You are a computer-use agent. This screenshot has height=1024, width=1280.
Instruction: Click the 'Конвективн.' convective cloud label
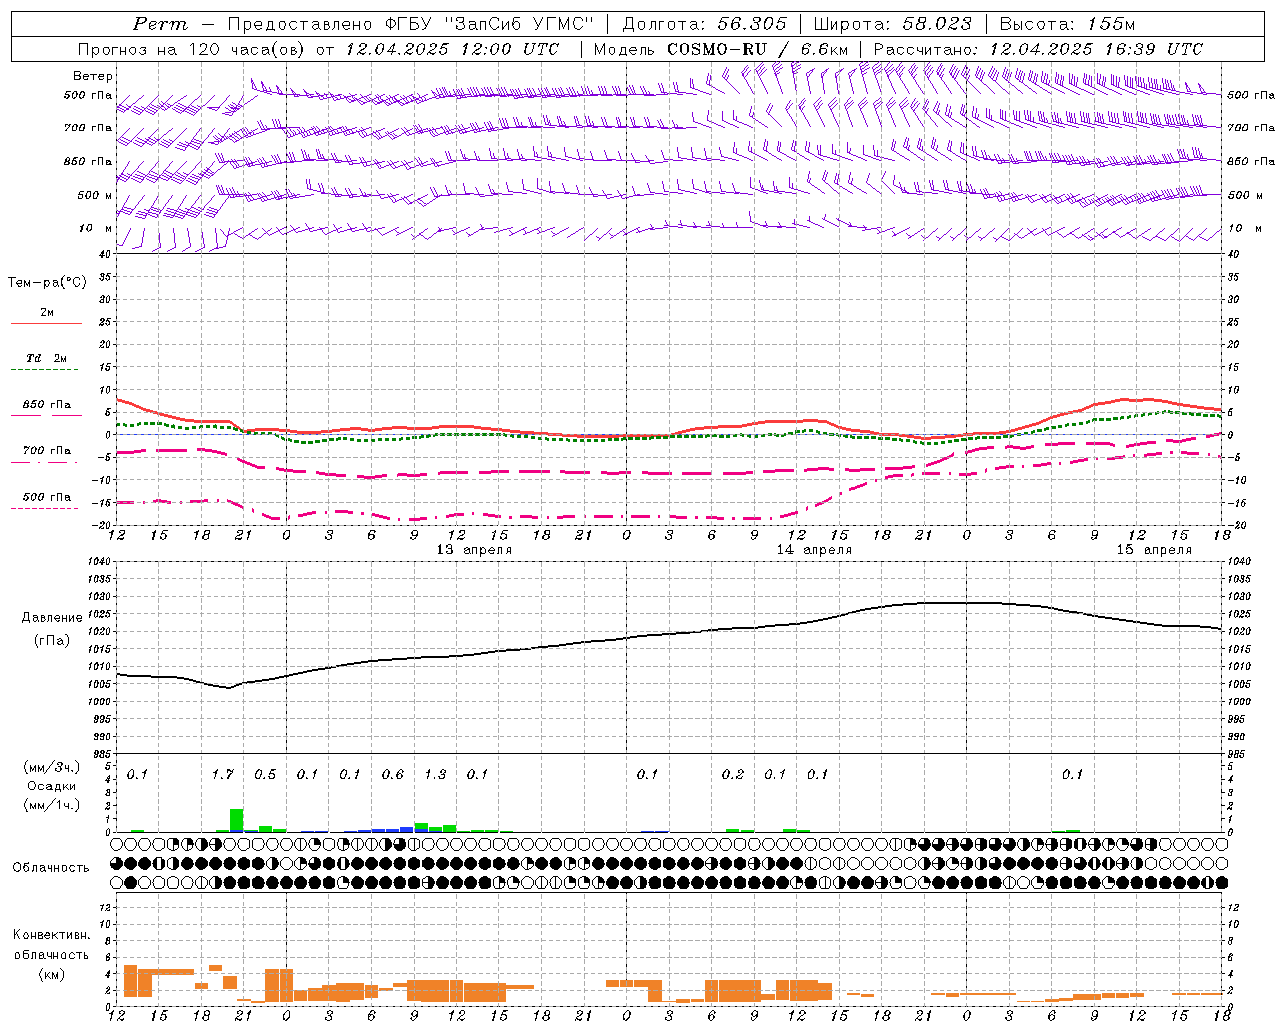click(51, 935)
